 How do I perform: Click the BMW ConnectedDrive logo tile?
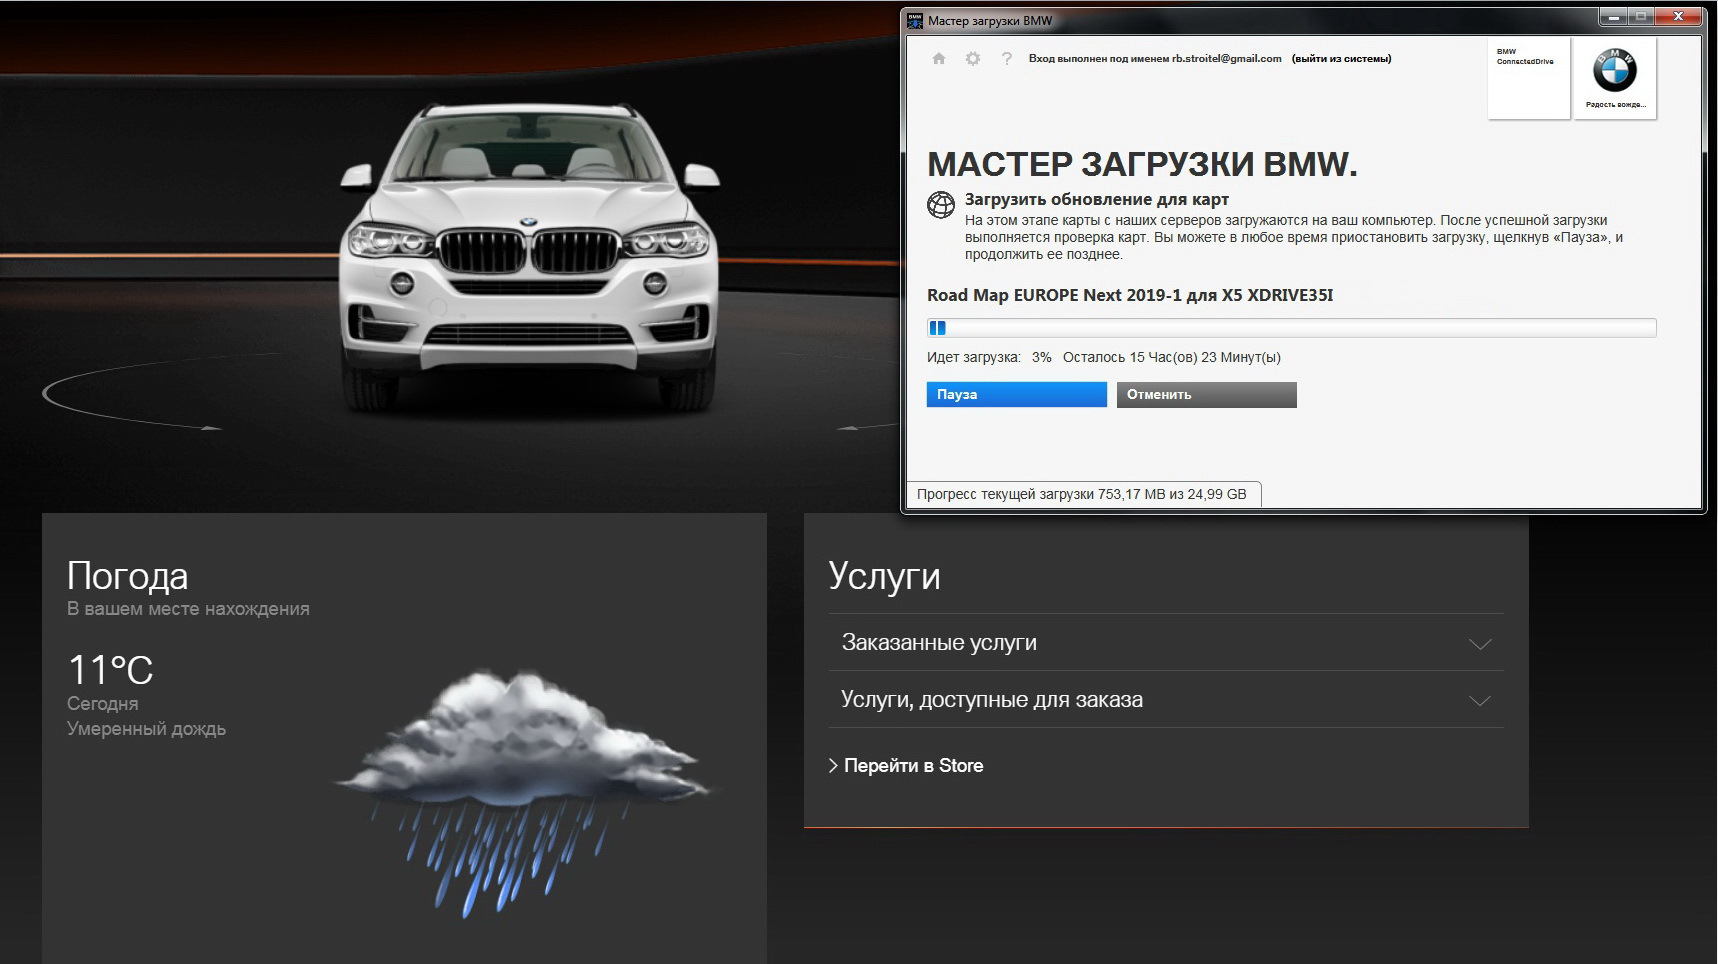pyautogui.click(x=1528, y=78)
